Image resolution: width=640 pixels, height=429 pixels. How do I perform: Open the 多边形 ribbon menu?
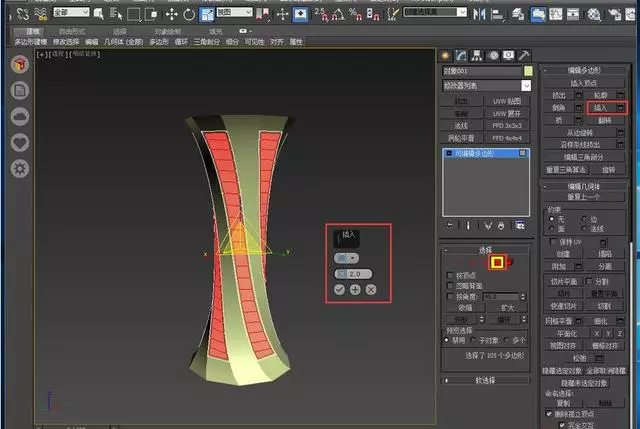point(159,43)
